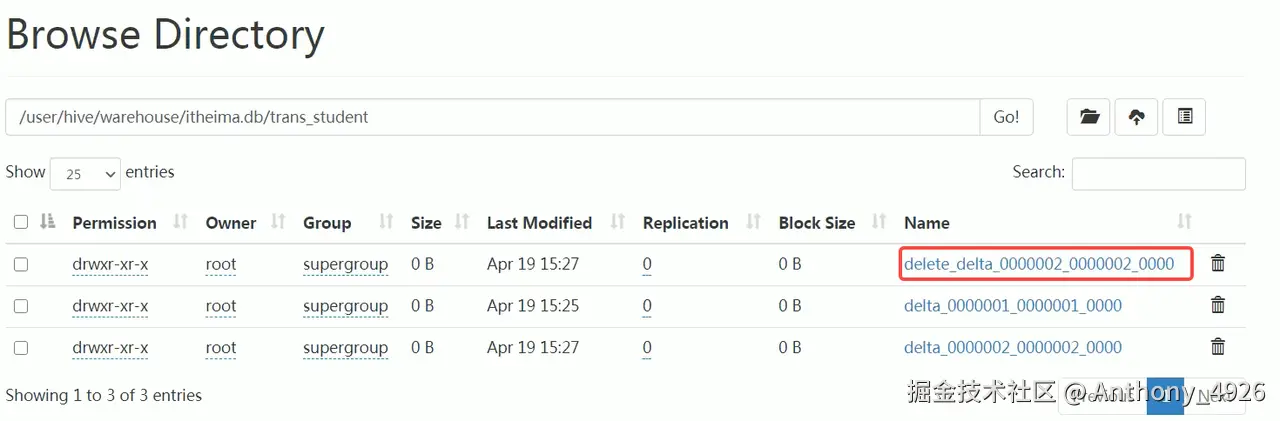Open the delete_delta_0000002_0000002_0000 directory link

tap(1039, 264)
